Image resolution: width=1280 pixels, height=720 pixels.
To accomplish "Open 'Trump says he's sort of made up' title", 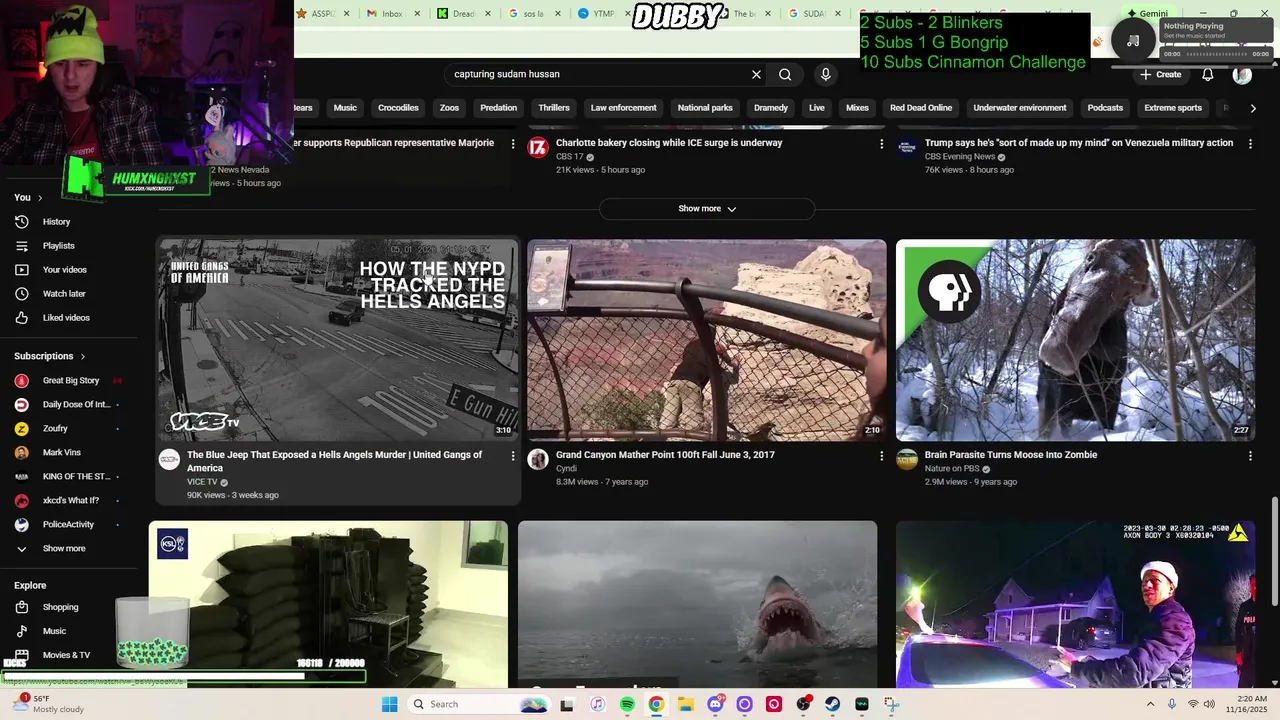I will click(x=1079, y=143).
